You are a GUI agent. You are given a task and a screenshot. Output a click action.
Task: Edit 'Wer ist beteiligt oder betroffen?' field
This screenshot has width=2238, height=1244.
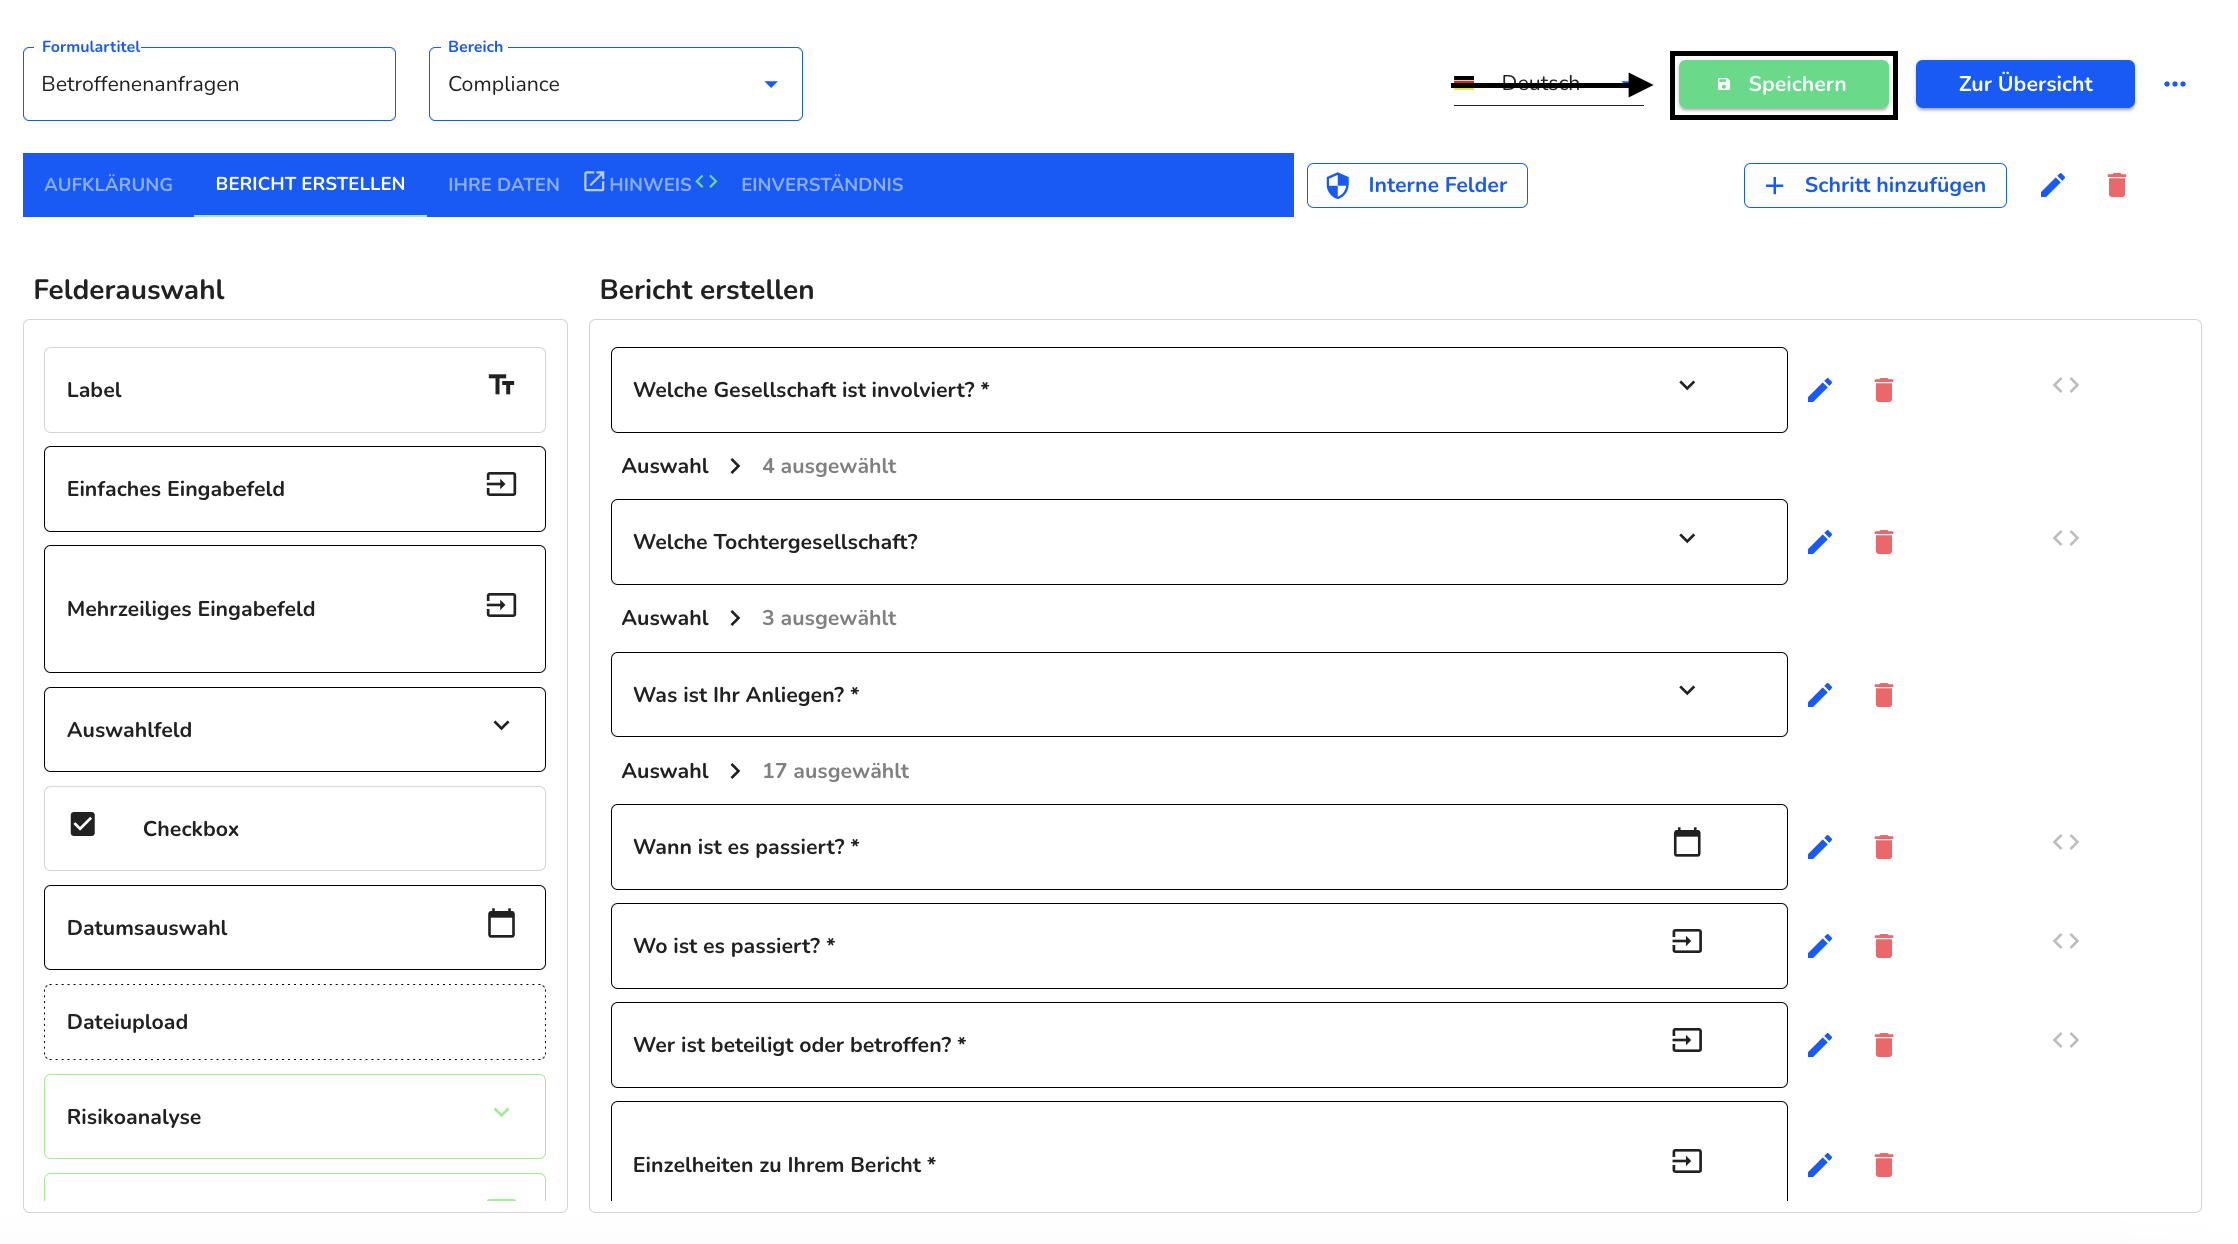(1820, 1045)
